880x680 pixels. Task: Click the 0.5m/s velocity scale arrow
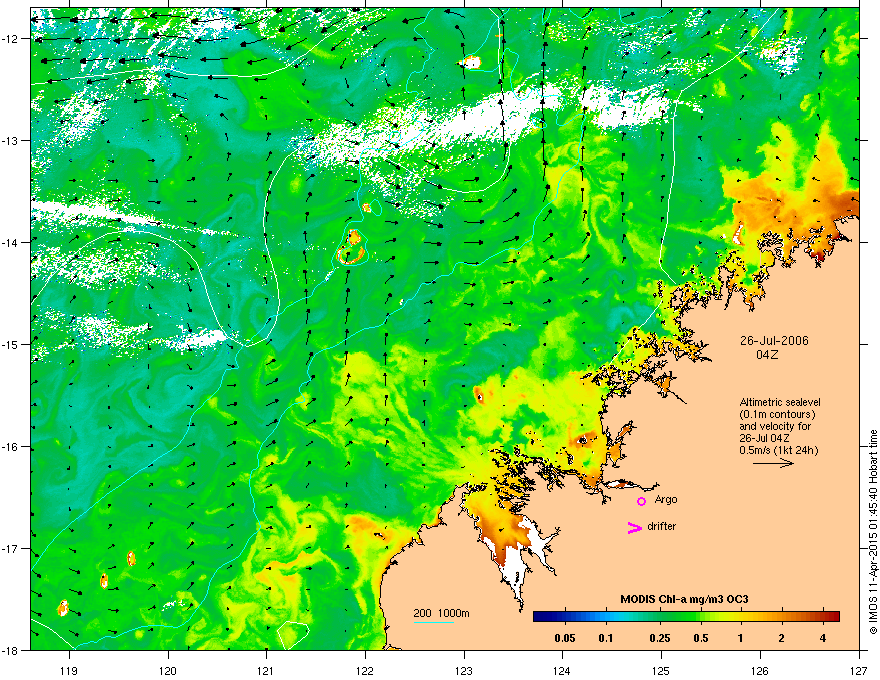(773, 463)
